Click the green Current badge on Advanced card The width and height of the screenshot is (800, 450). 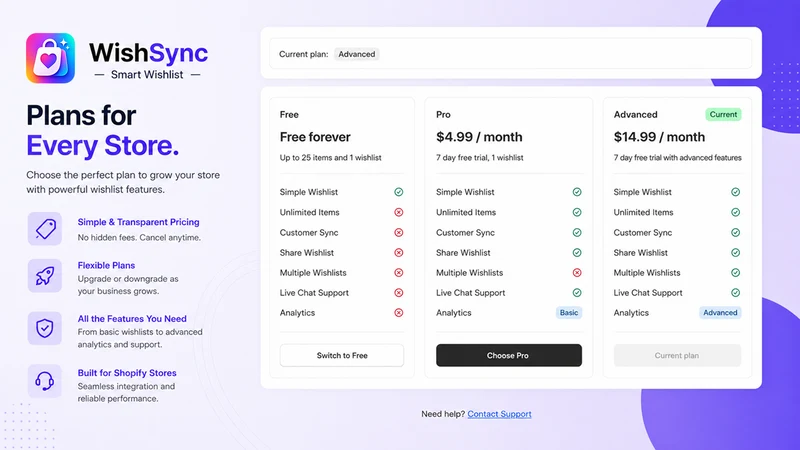pyautogui.click(x=723, y=114)
